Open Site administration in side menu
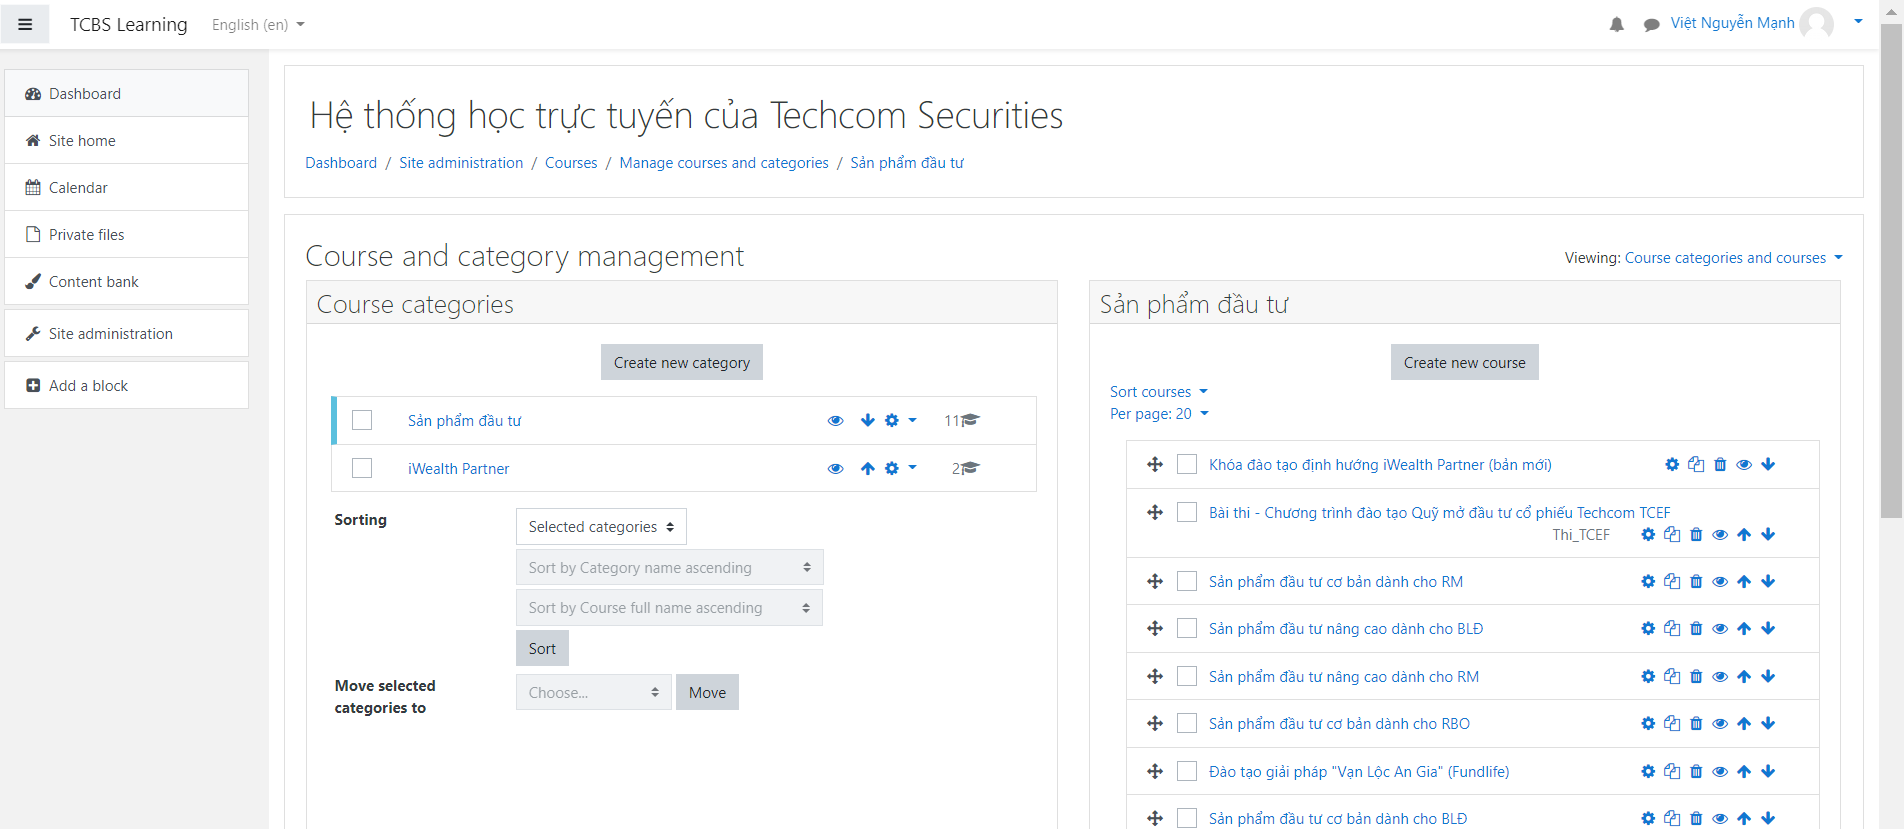Image resolution: width=1904 pixels, height=829 pixels. tap(126, 333)
